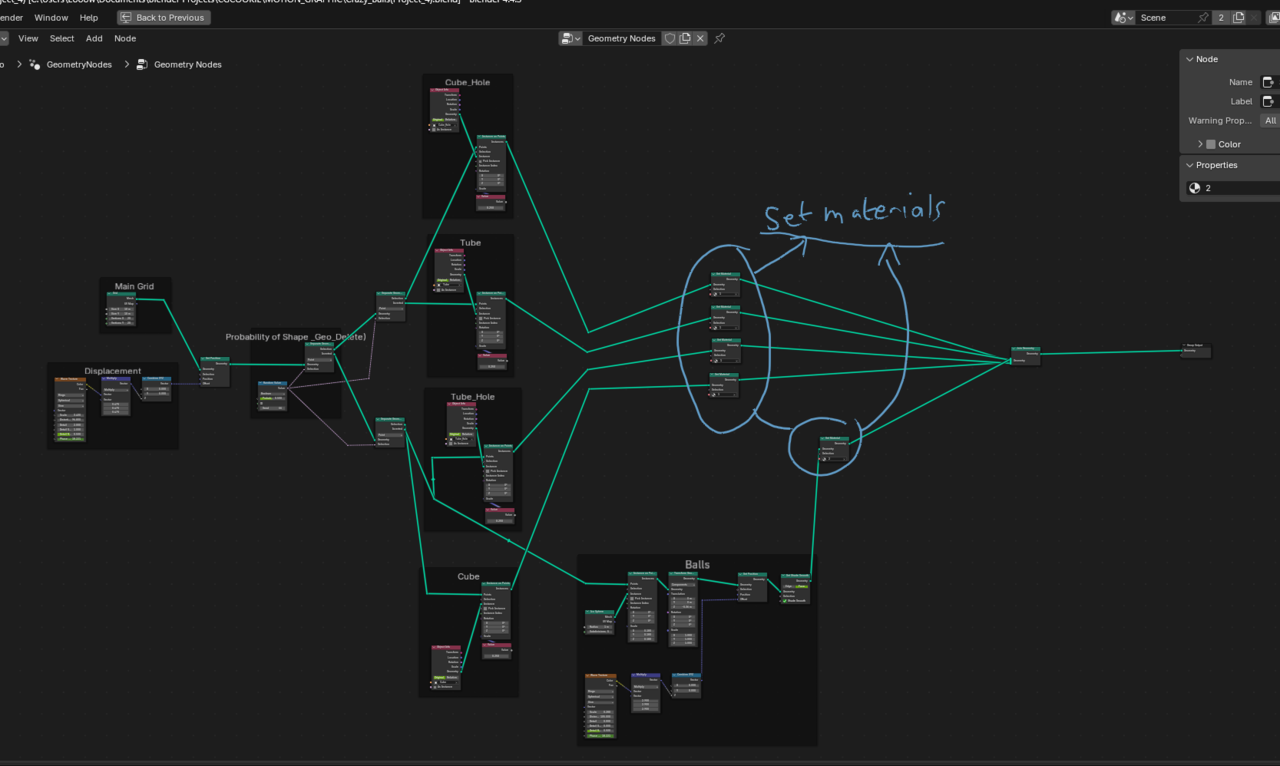Select the Cube_Hole frame label
Image resolution: width=1280 pixels, height=766 pixels.
coord(468,82)
